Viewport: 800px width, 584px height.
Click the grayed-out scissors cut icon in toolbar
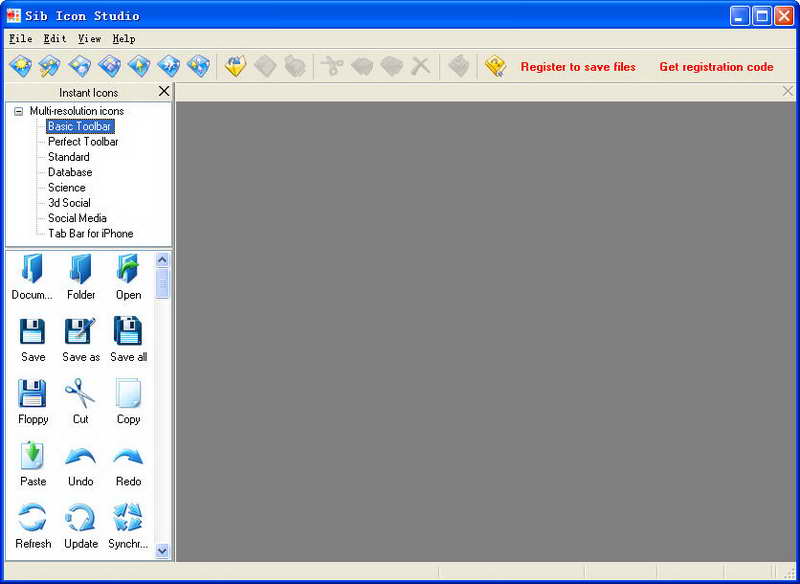(332, 66)
